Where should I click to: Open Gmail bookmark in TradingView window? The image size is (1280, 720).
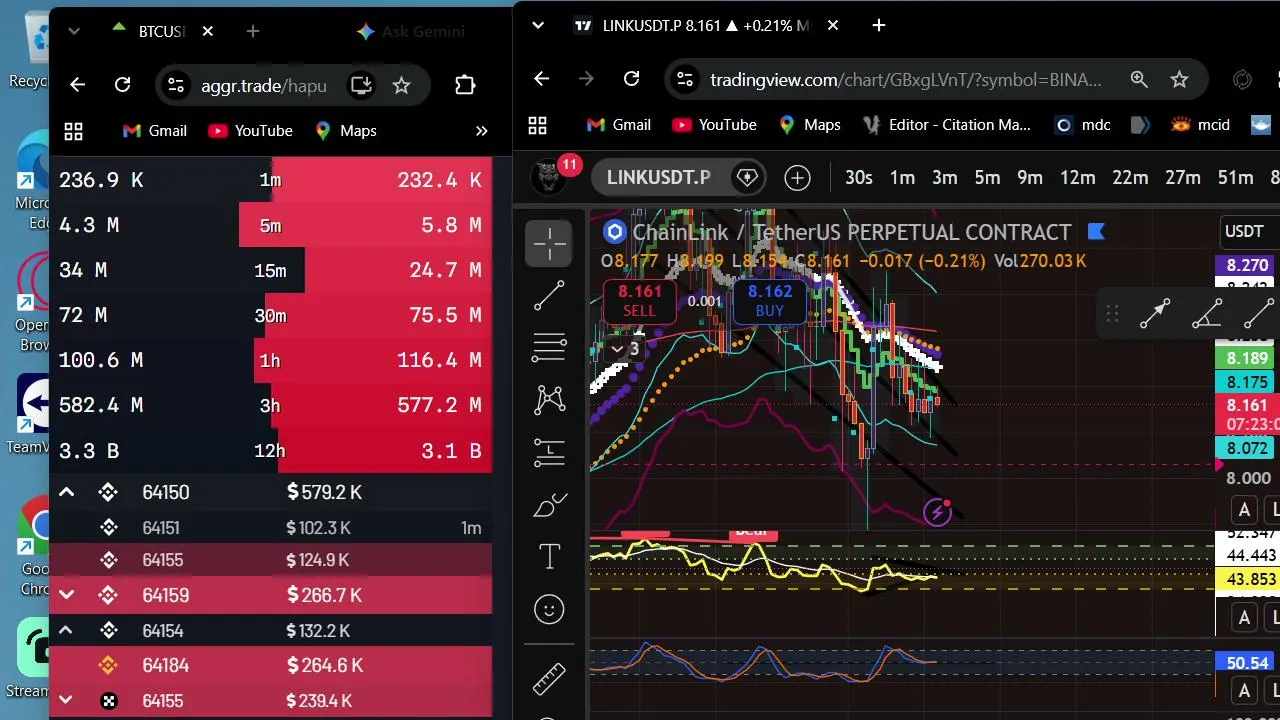pyautogui.click(x=619, y=125)
